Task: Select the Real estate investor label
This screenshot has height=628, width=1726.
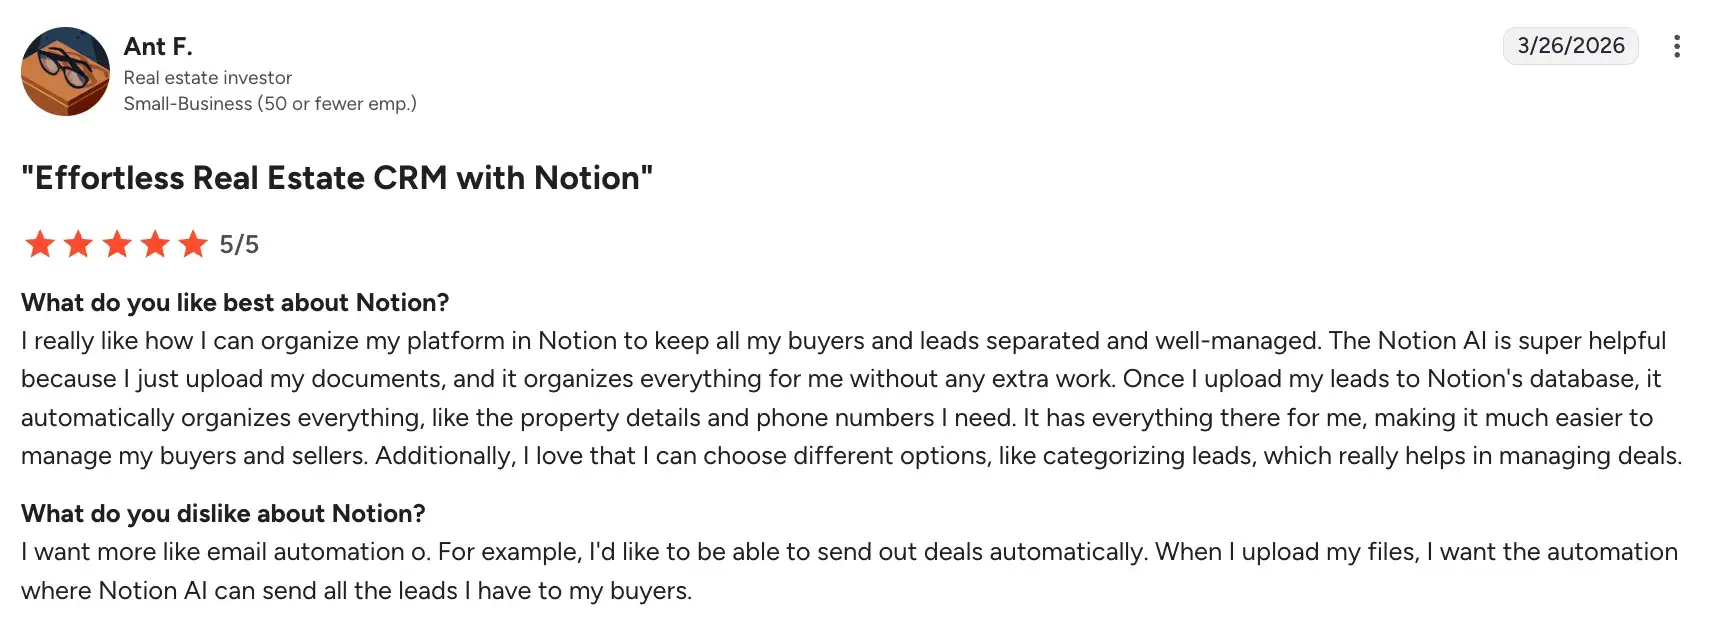Action: pos(207,77)
